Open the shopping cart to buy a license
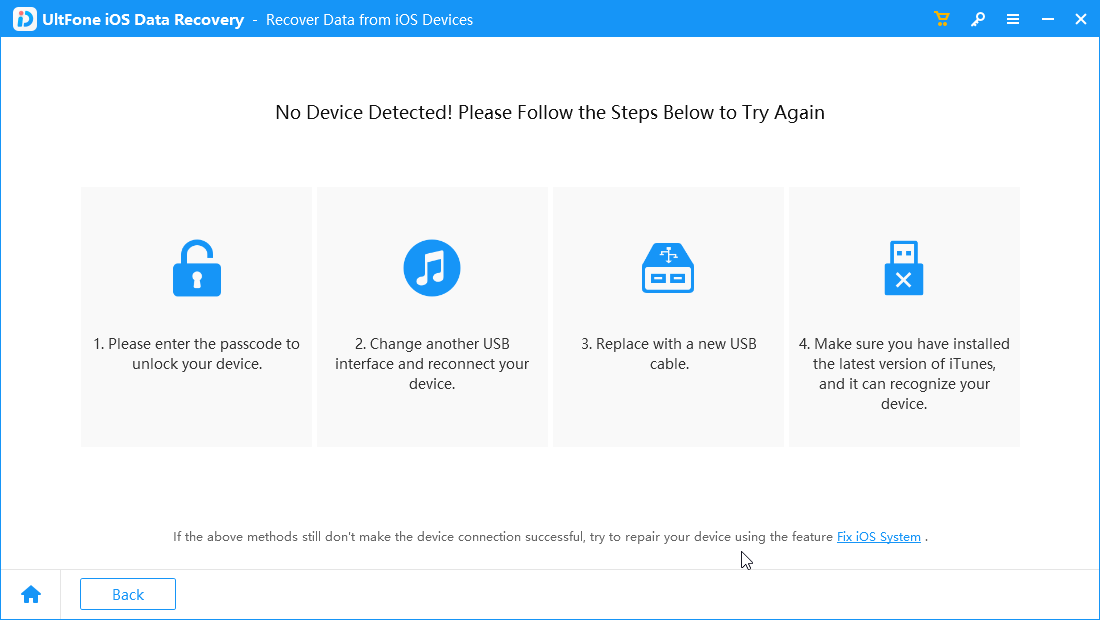1100x620 pixels. tap(941, 19)
